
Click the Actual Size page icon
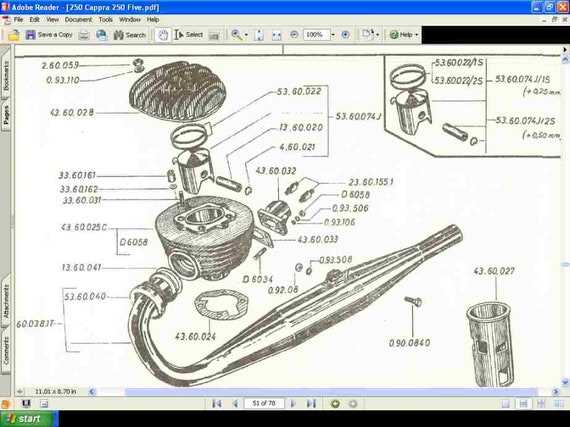(259, 35)
